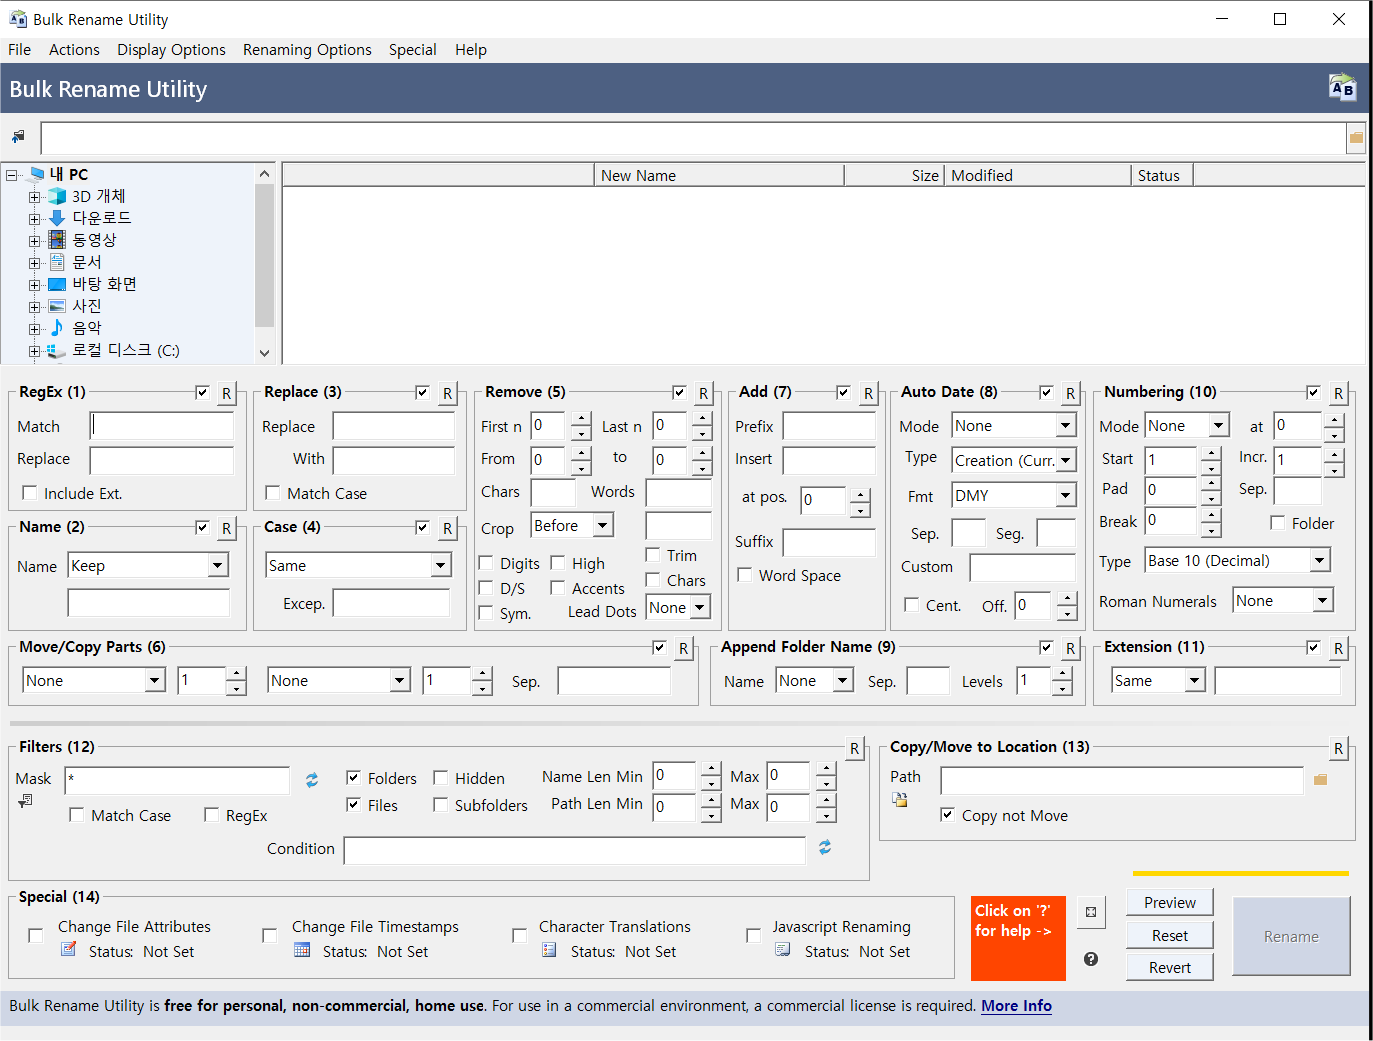Viewport: 1373px width, 1041px height.
Task: Expand the 3D 개체 tree node
Action: point(35,197)
